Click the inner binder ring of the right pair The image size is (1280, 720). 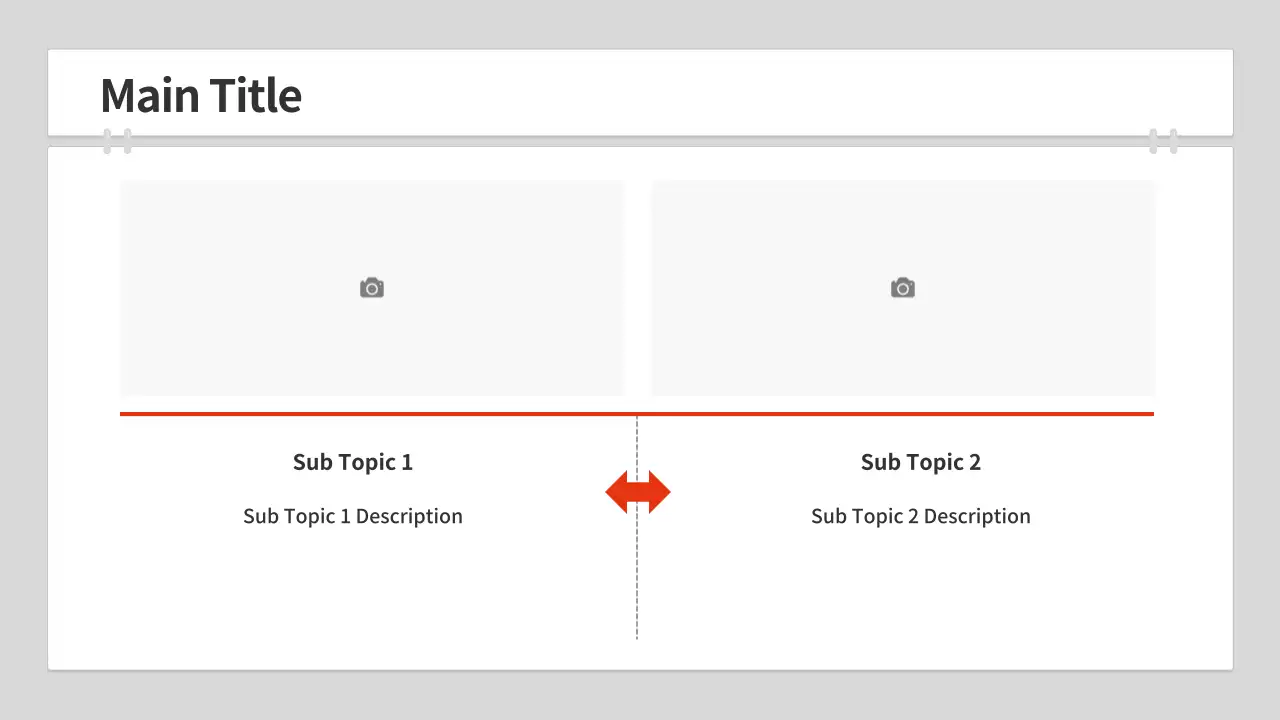1153,141
